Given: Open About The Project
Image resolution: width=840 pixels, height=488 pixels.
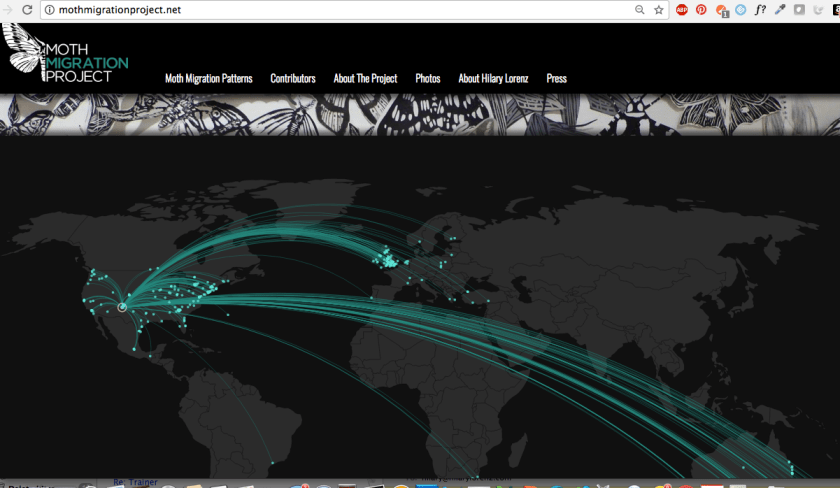Looking at the screenshot, I should click(365, 78).
